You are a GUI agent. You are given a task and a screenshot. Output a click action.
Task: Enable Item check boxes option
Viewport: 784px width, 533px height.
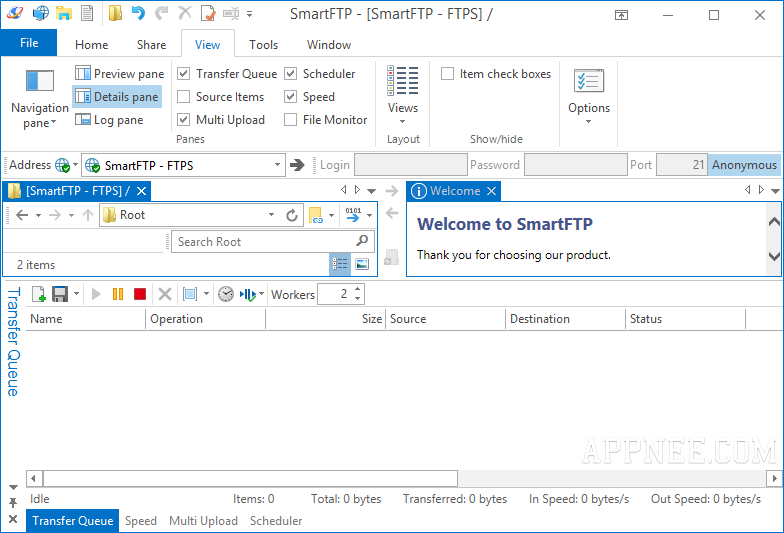[448, 74]
